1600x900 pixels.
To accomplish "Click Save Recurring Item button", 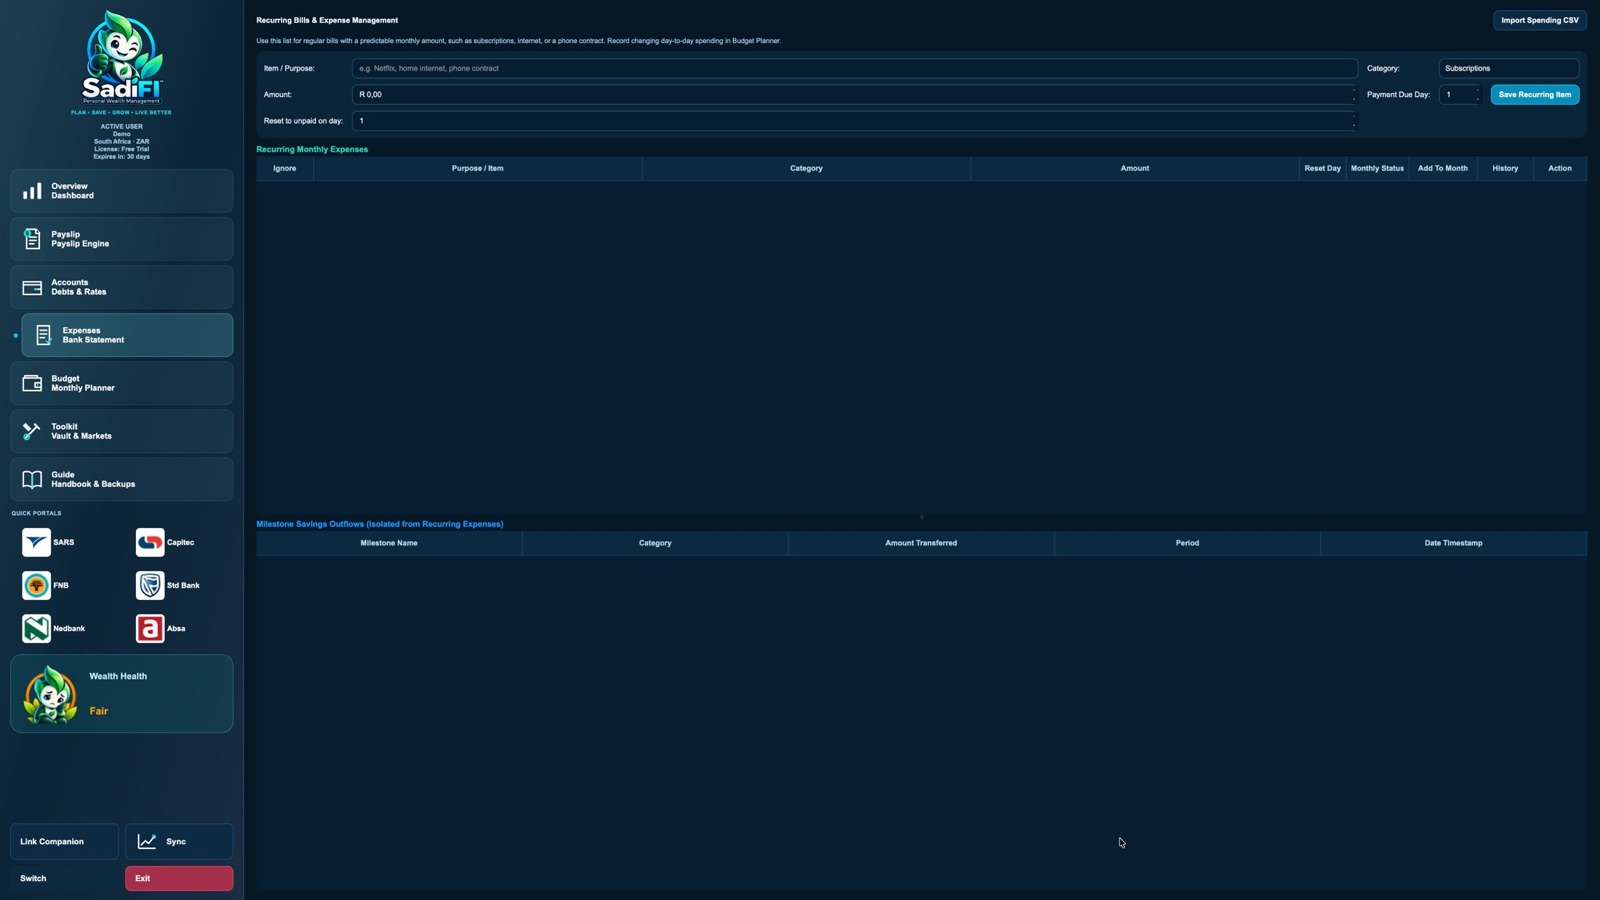I will (1535, 94).
